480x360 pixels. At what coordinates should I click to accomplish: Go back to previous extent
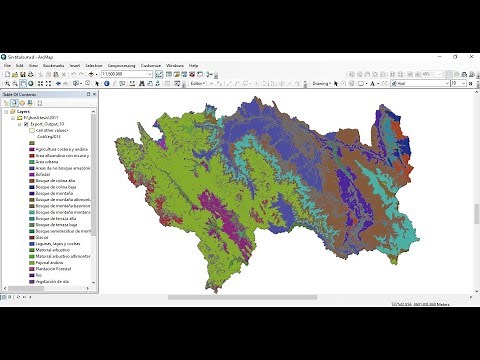tap(58, 83)
